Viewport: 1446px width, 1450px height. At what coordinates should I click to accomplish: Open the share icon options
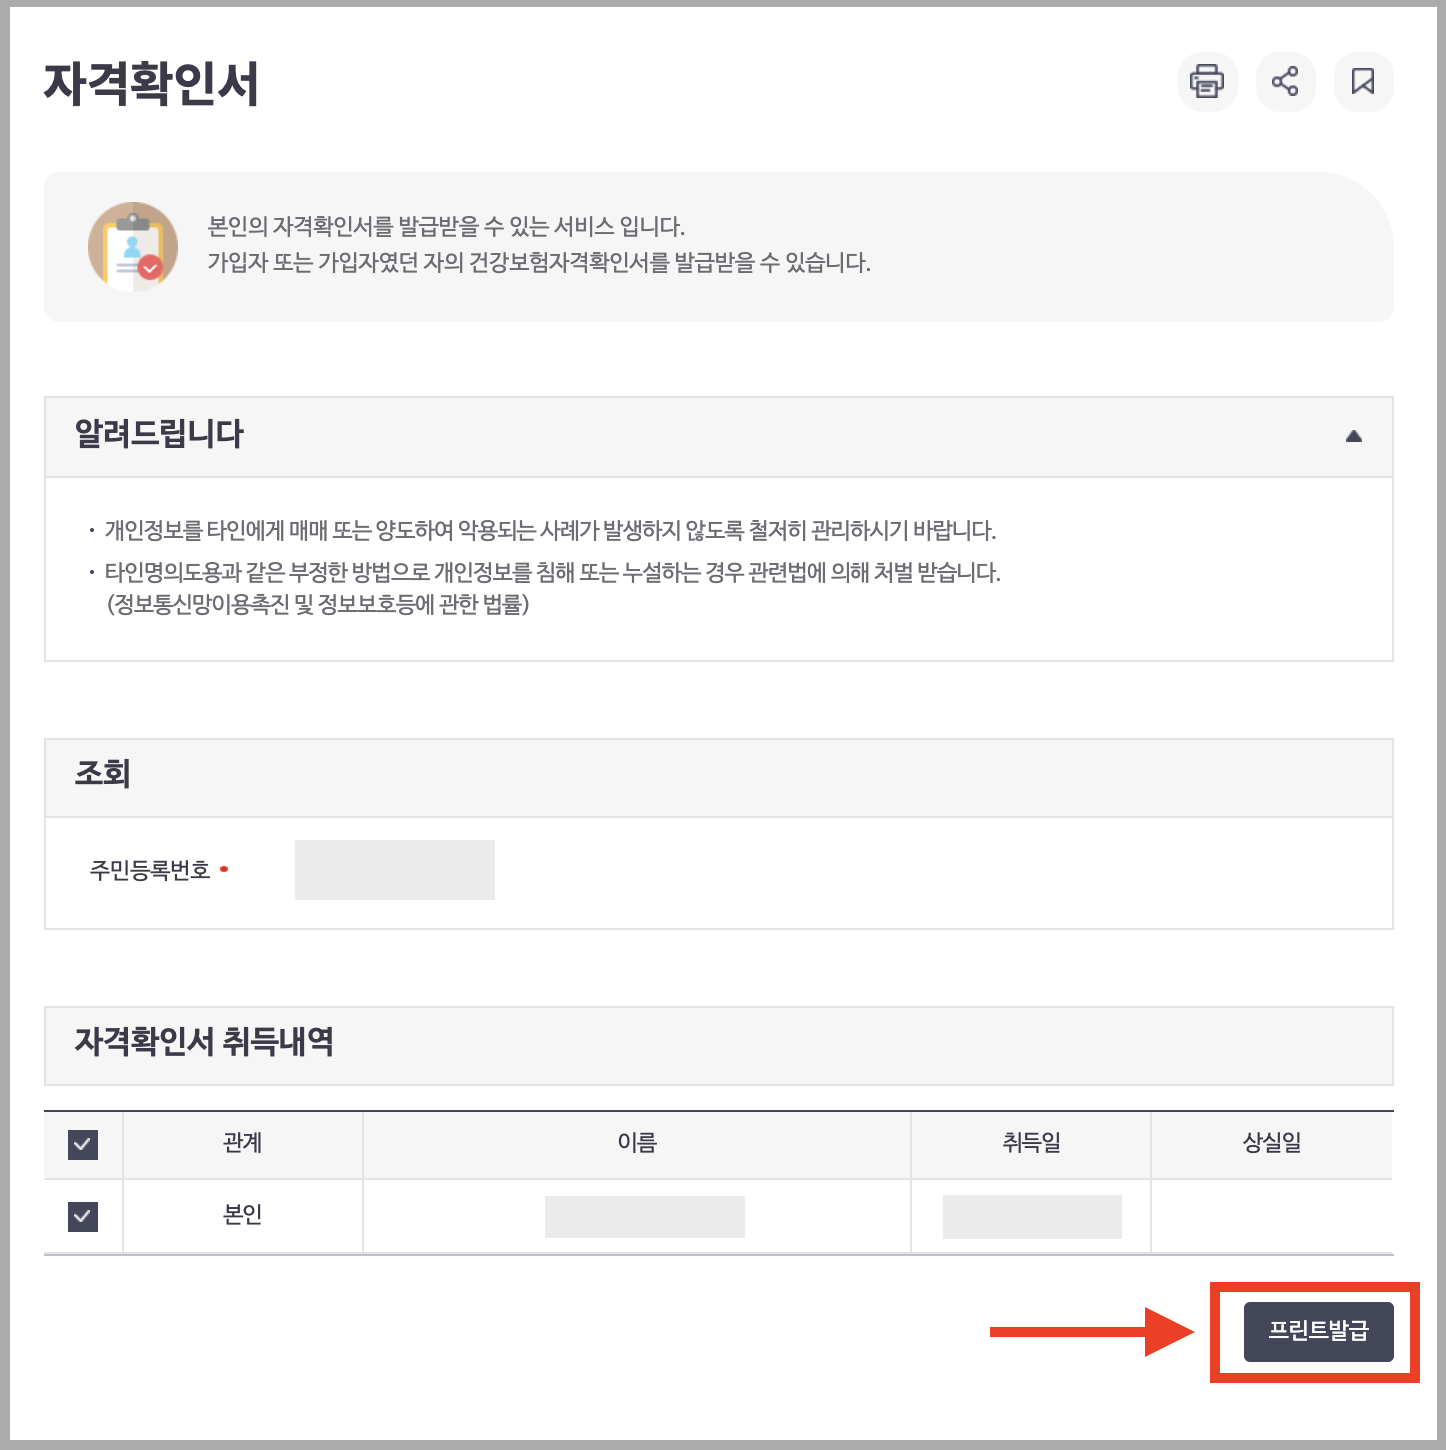[x=1285, y=81]
